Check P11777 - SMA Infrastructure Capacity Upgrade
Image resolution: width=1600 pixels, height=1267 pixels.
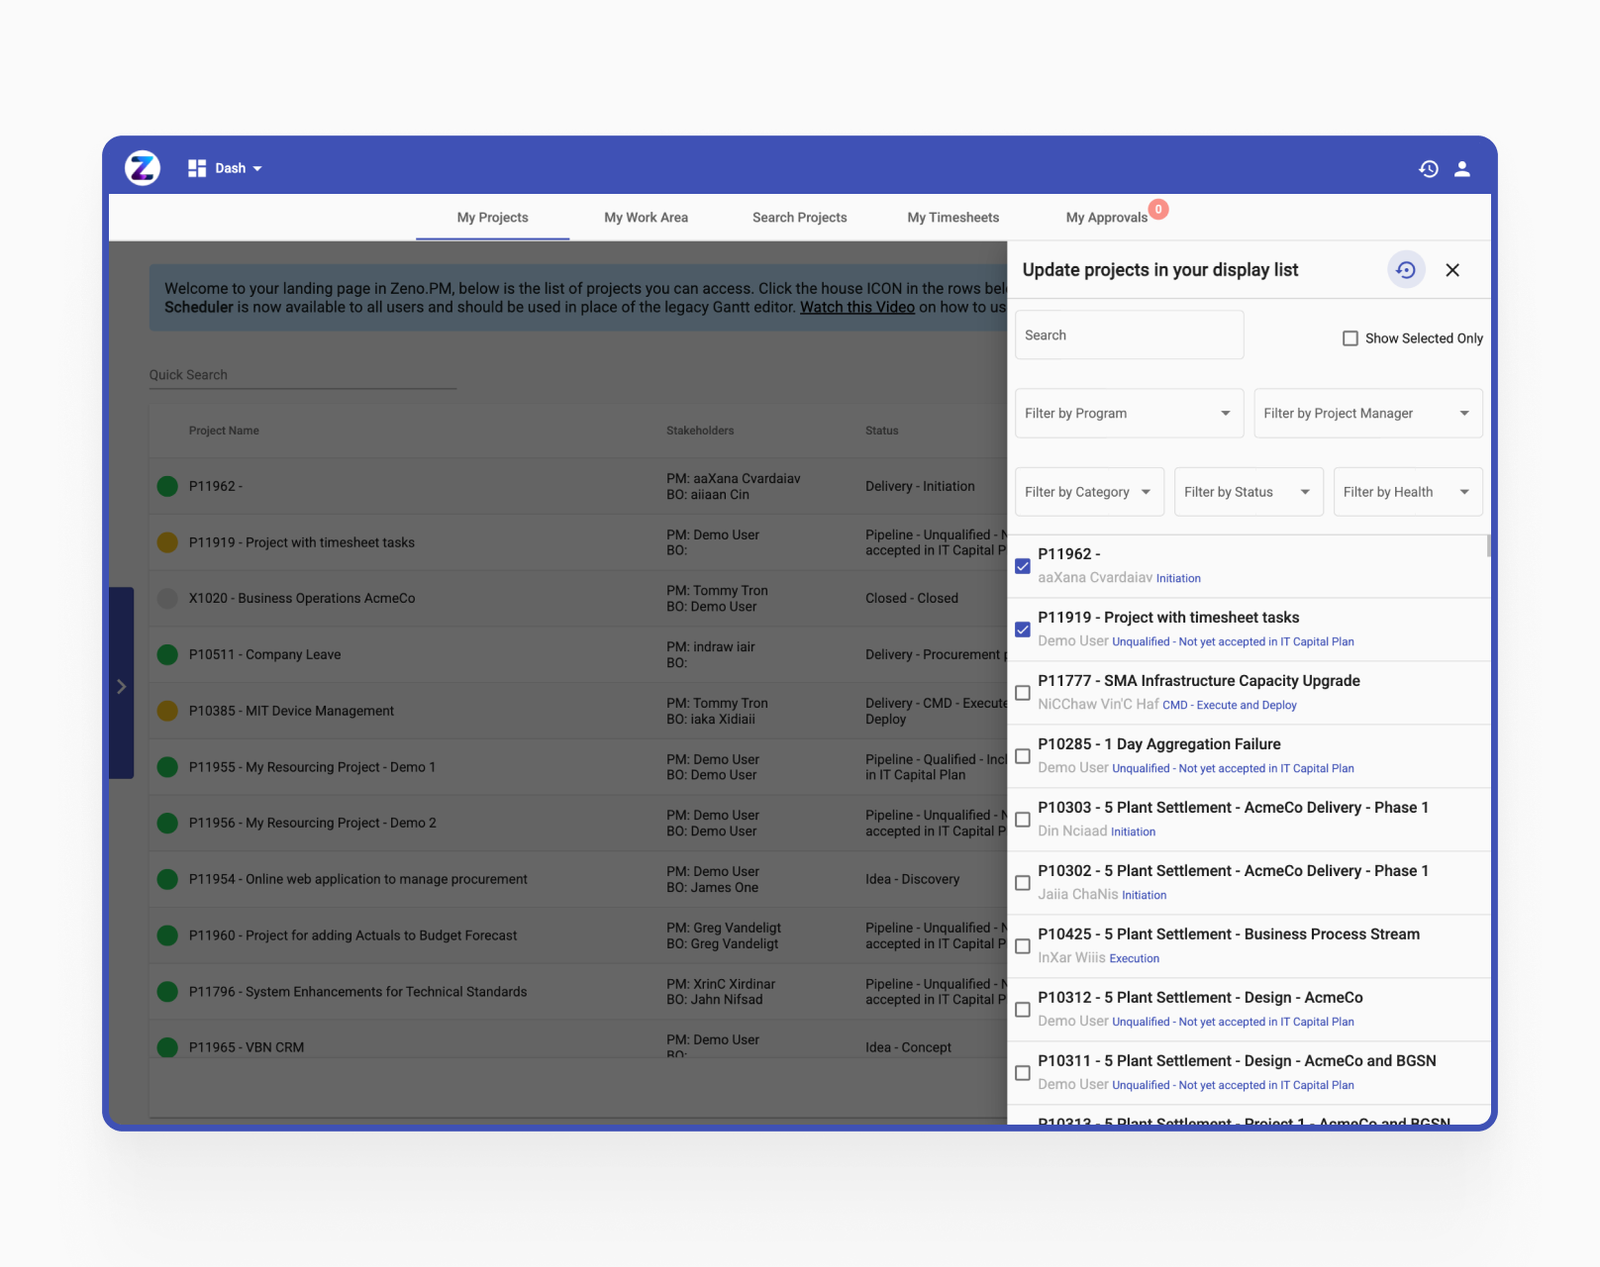pyautogui.click(x=1022, y=692)
